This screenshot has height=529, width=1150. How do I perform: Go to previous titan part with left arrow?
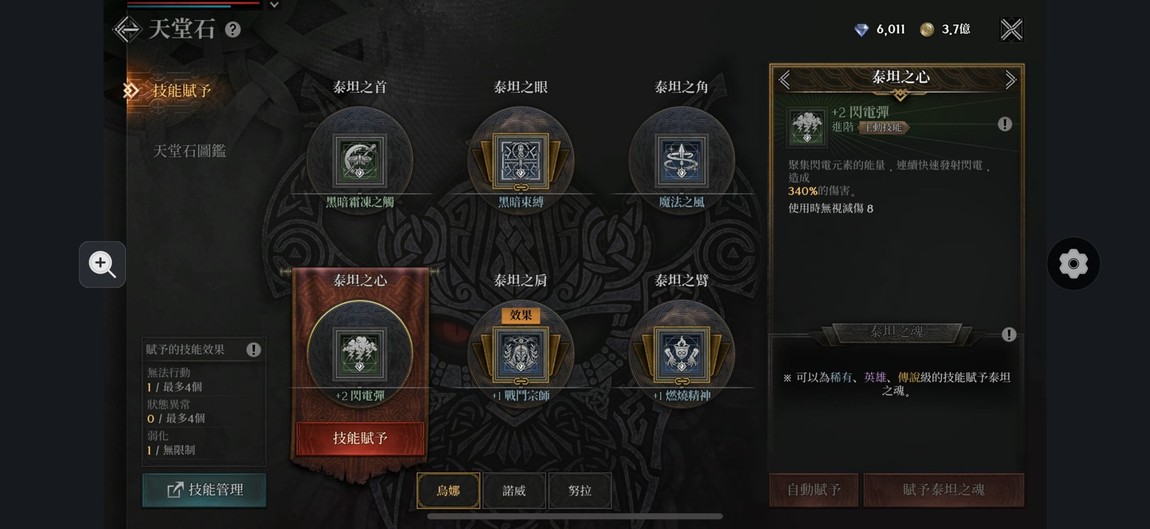785,79
